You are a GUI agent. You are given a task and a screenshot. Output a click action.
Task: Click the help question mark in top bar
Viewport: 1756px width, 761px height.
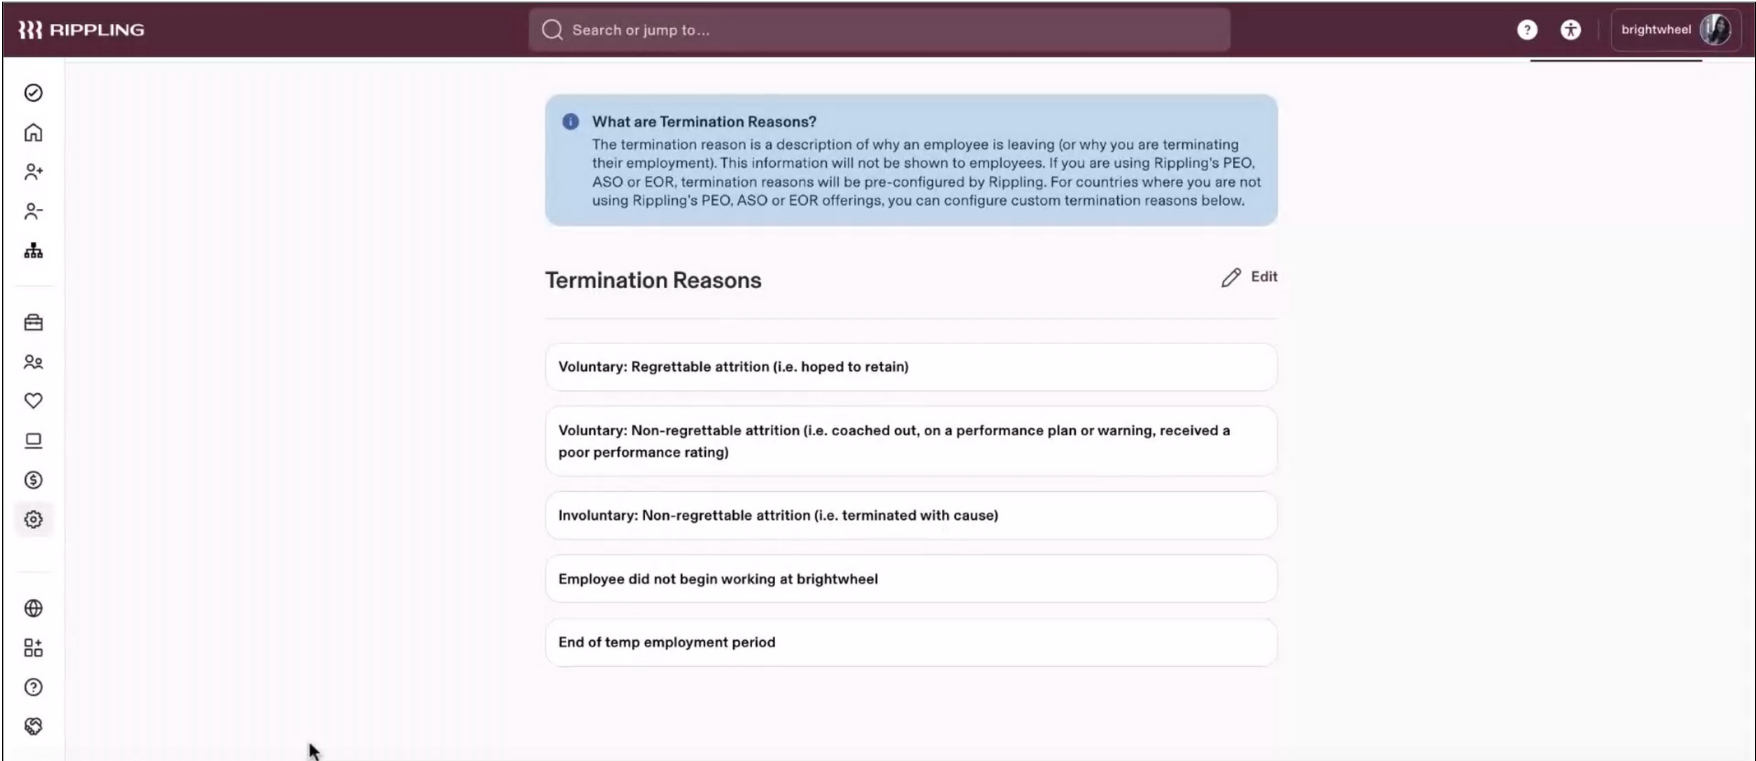point(1527,30)
